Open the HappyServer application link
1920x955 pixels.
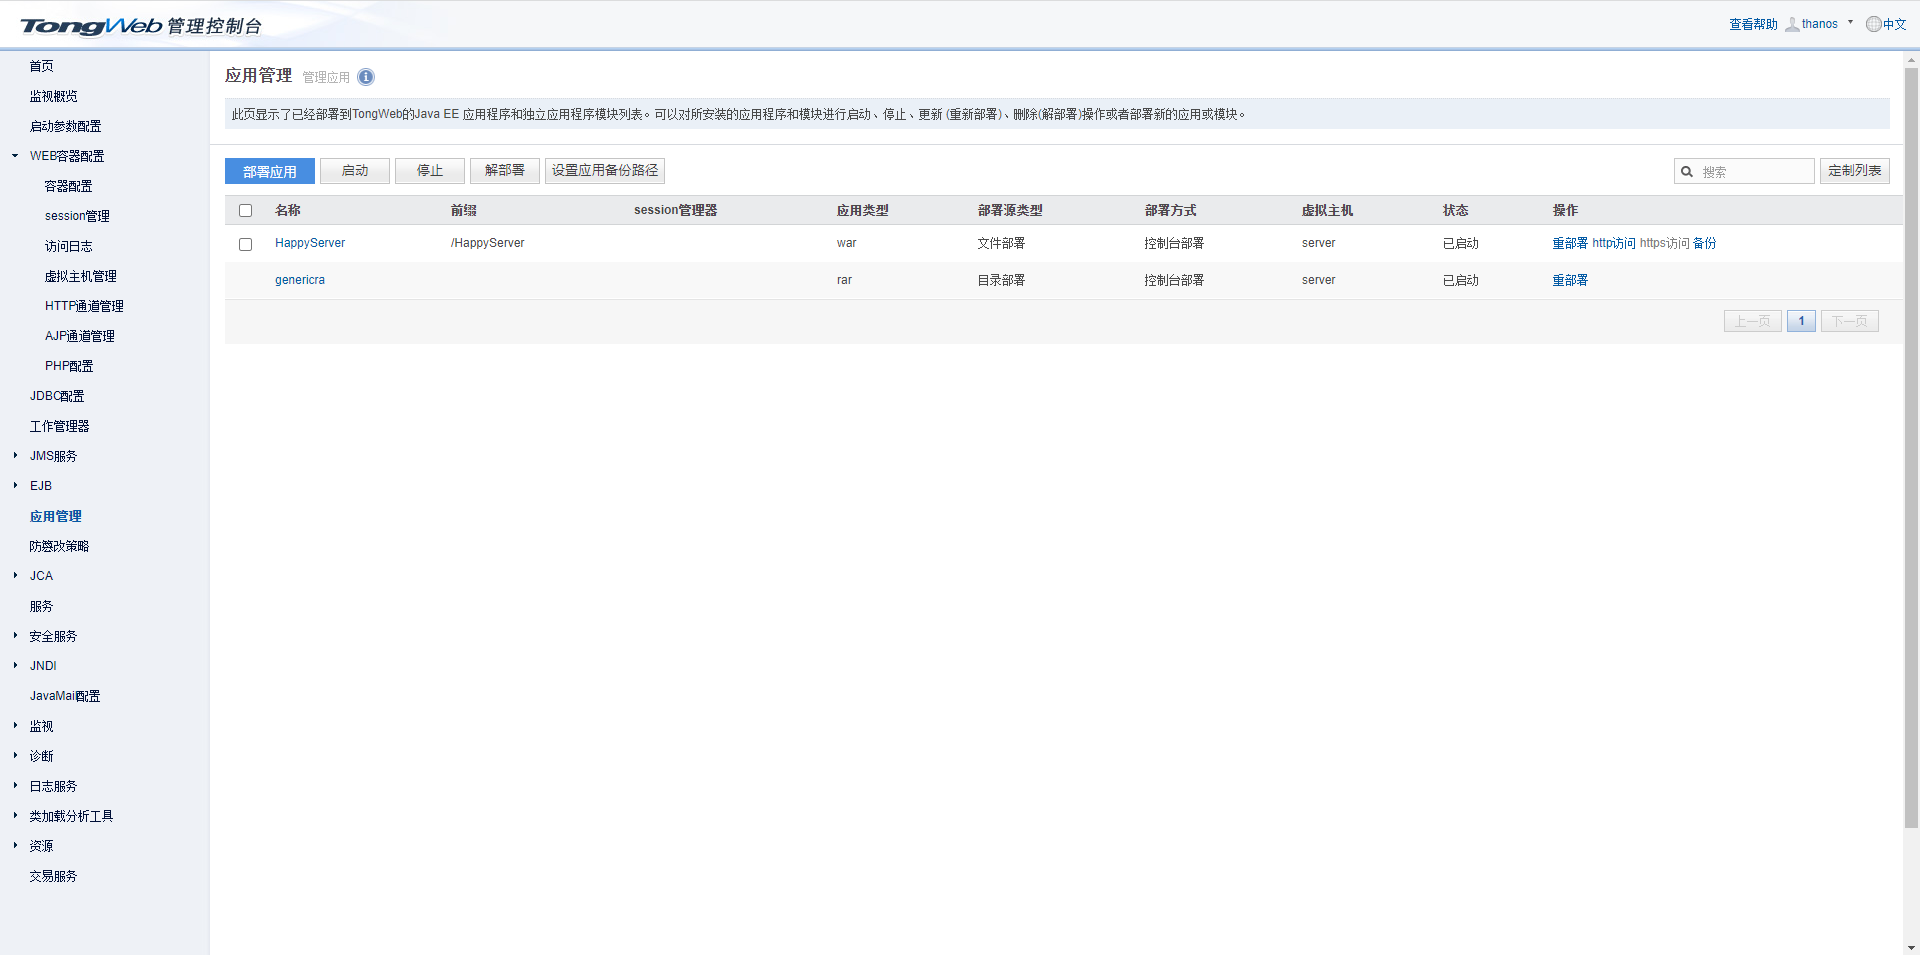point(310,243)
